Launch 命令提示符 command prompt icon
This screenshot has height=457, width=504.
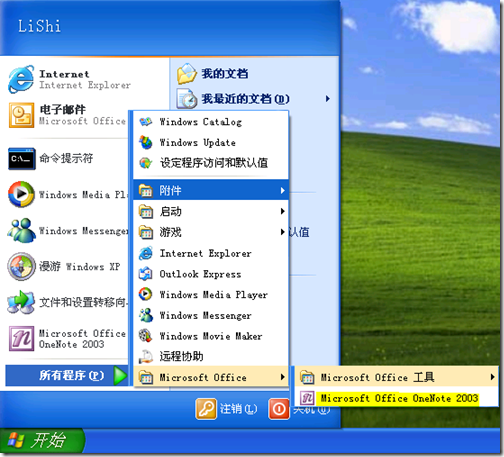(22, 159)
